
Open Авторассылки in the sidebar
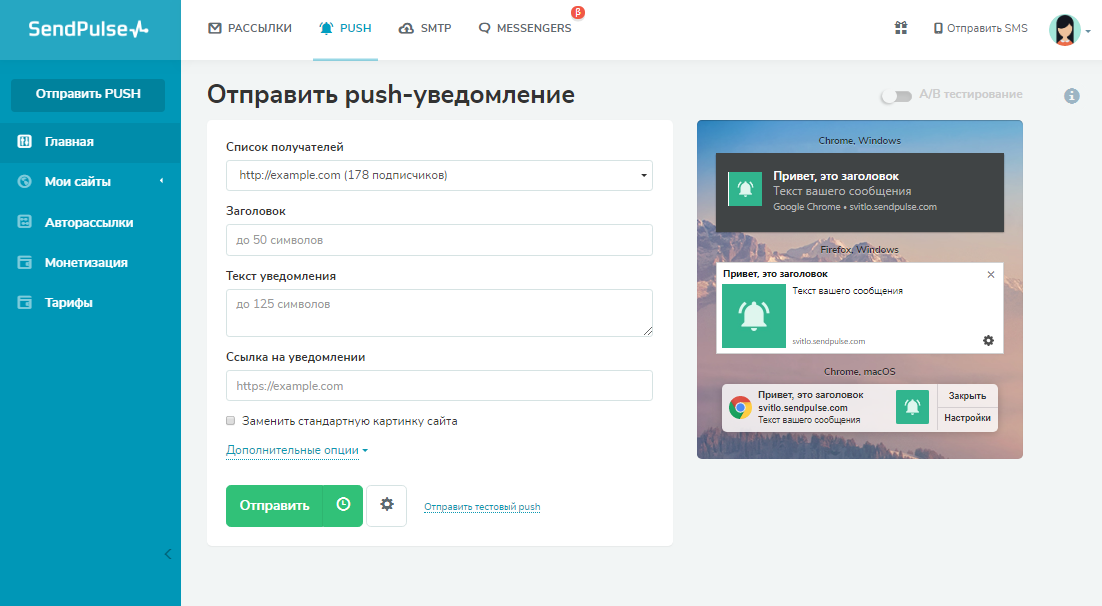pos(90,222)
